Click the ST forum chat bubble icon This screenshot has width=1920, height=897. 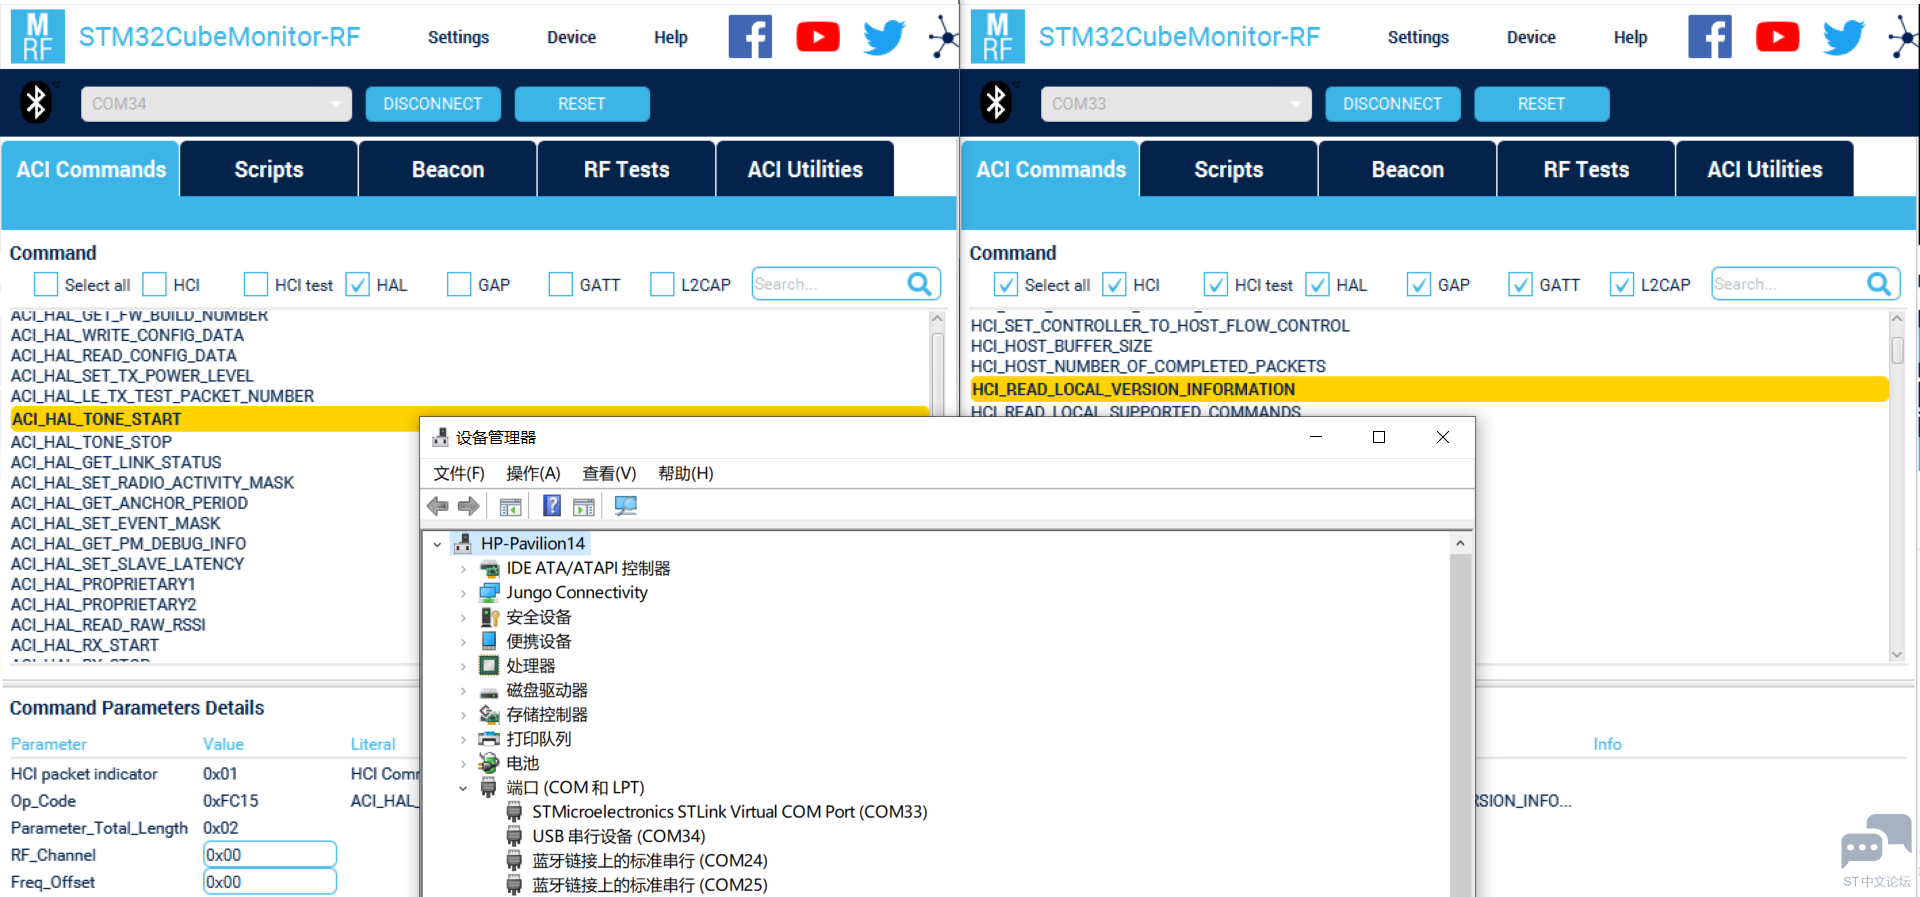point(1876,842)
